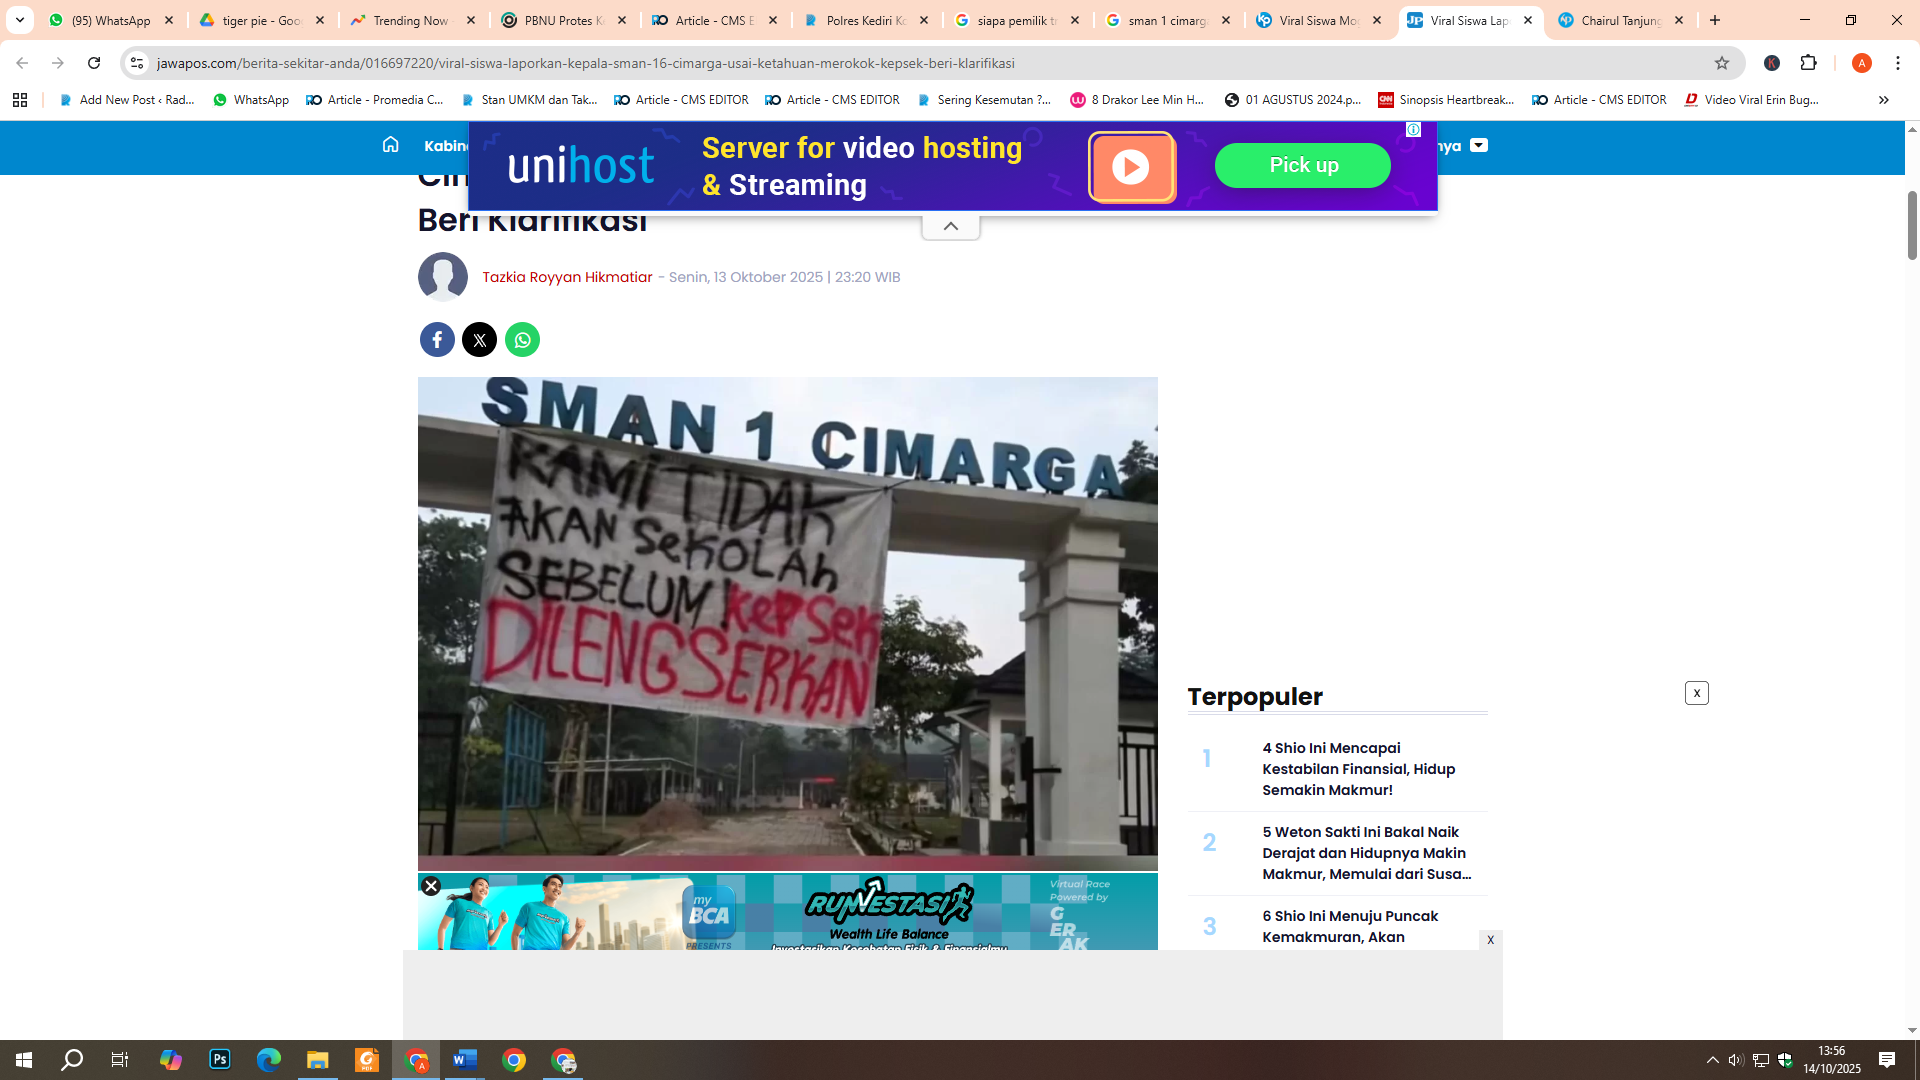Open 5 Weton Sakti popular article

tap(1367, 853)
